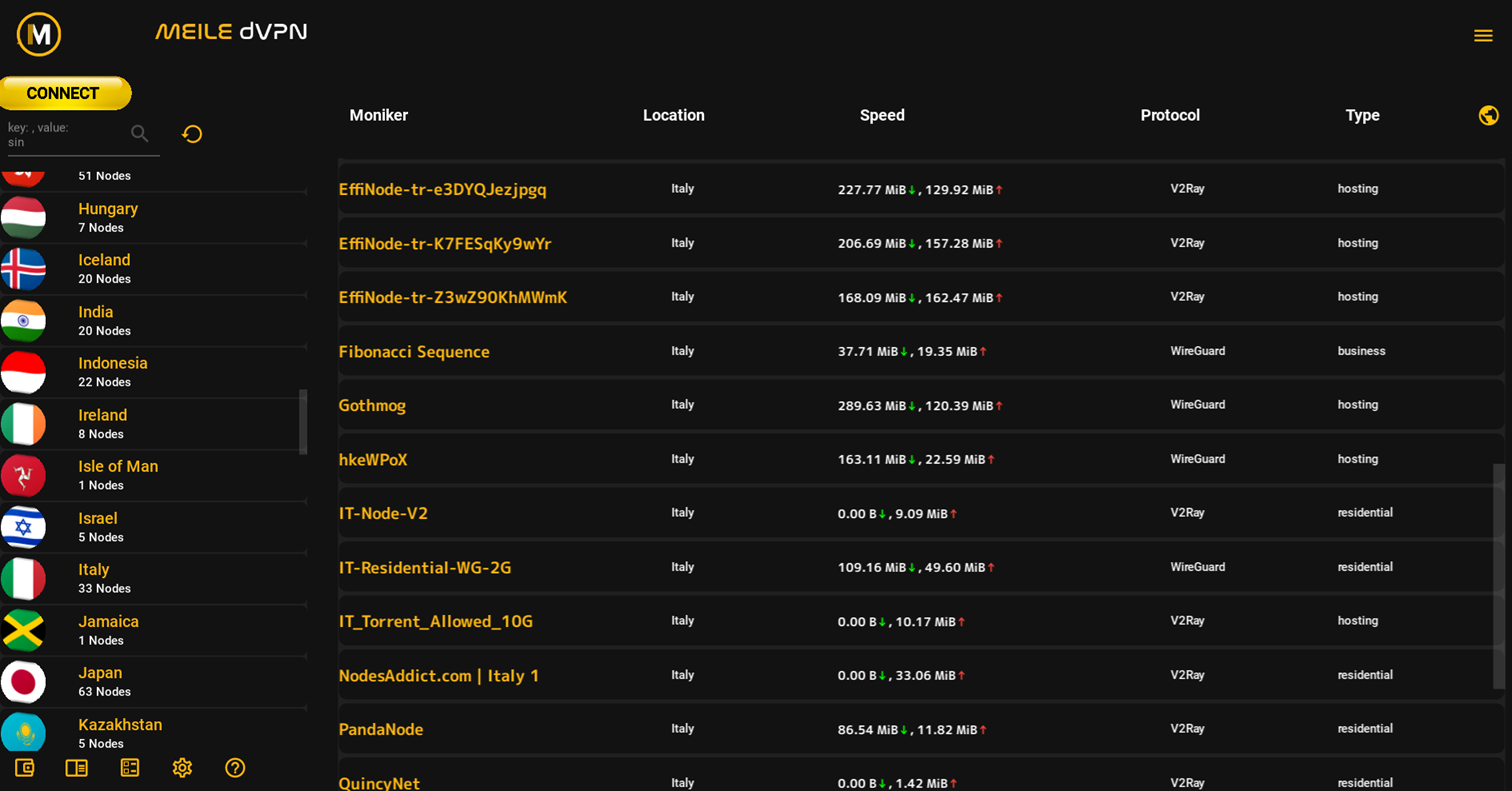Screen dimensions: 1512x791
Task: Select Indonesia in country list
Action: (154, 372)
